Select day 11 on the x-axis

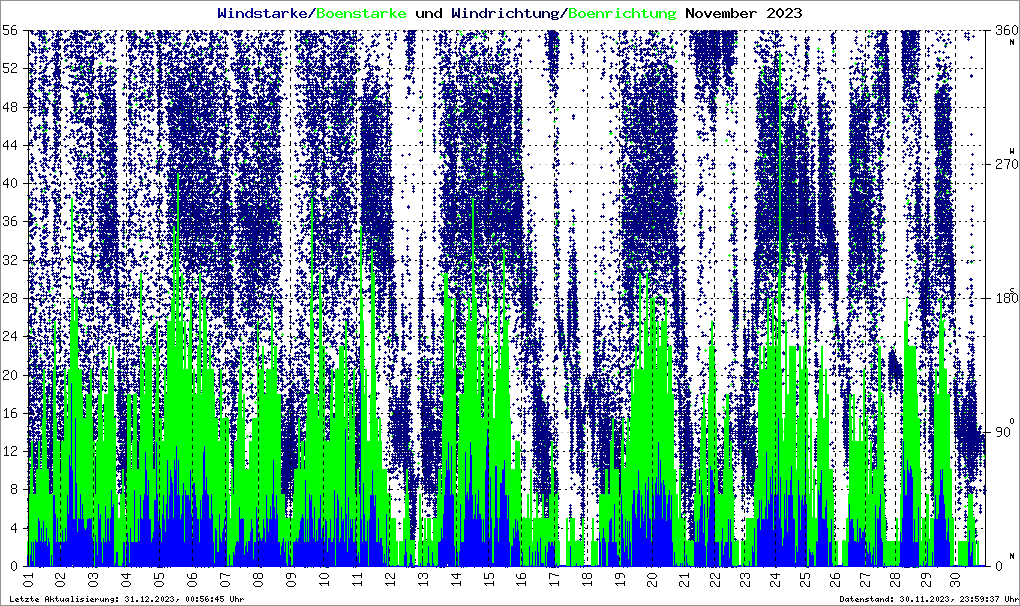[357, 580]
